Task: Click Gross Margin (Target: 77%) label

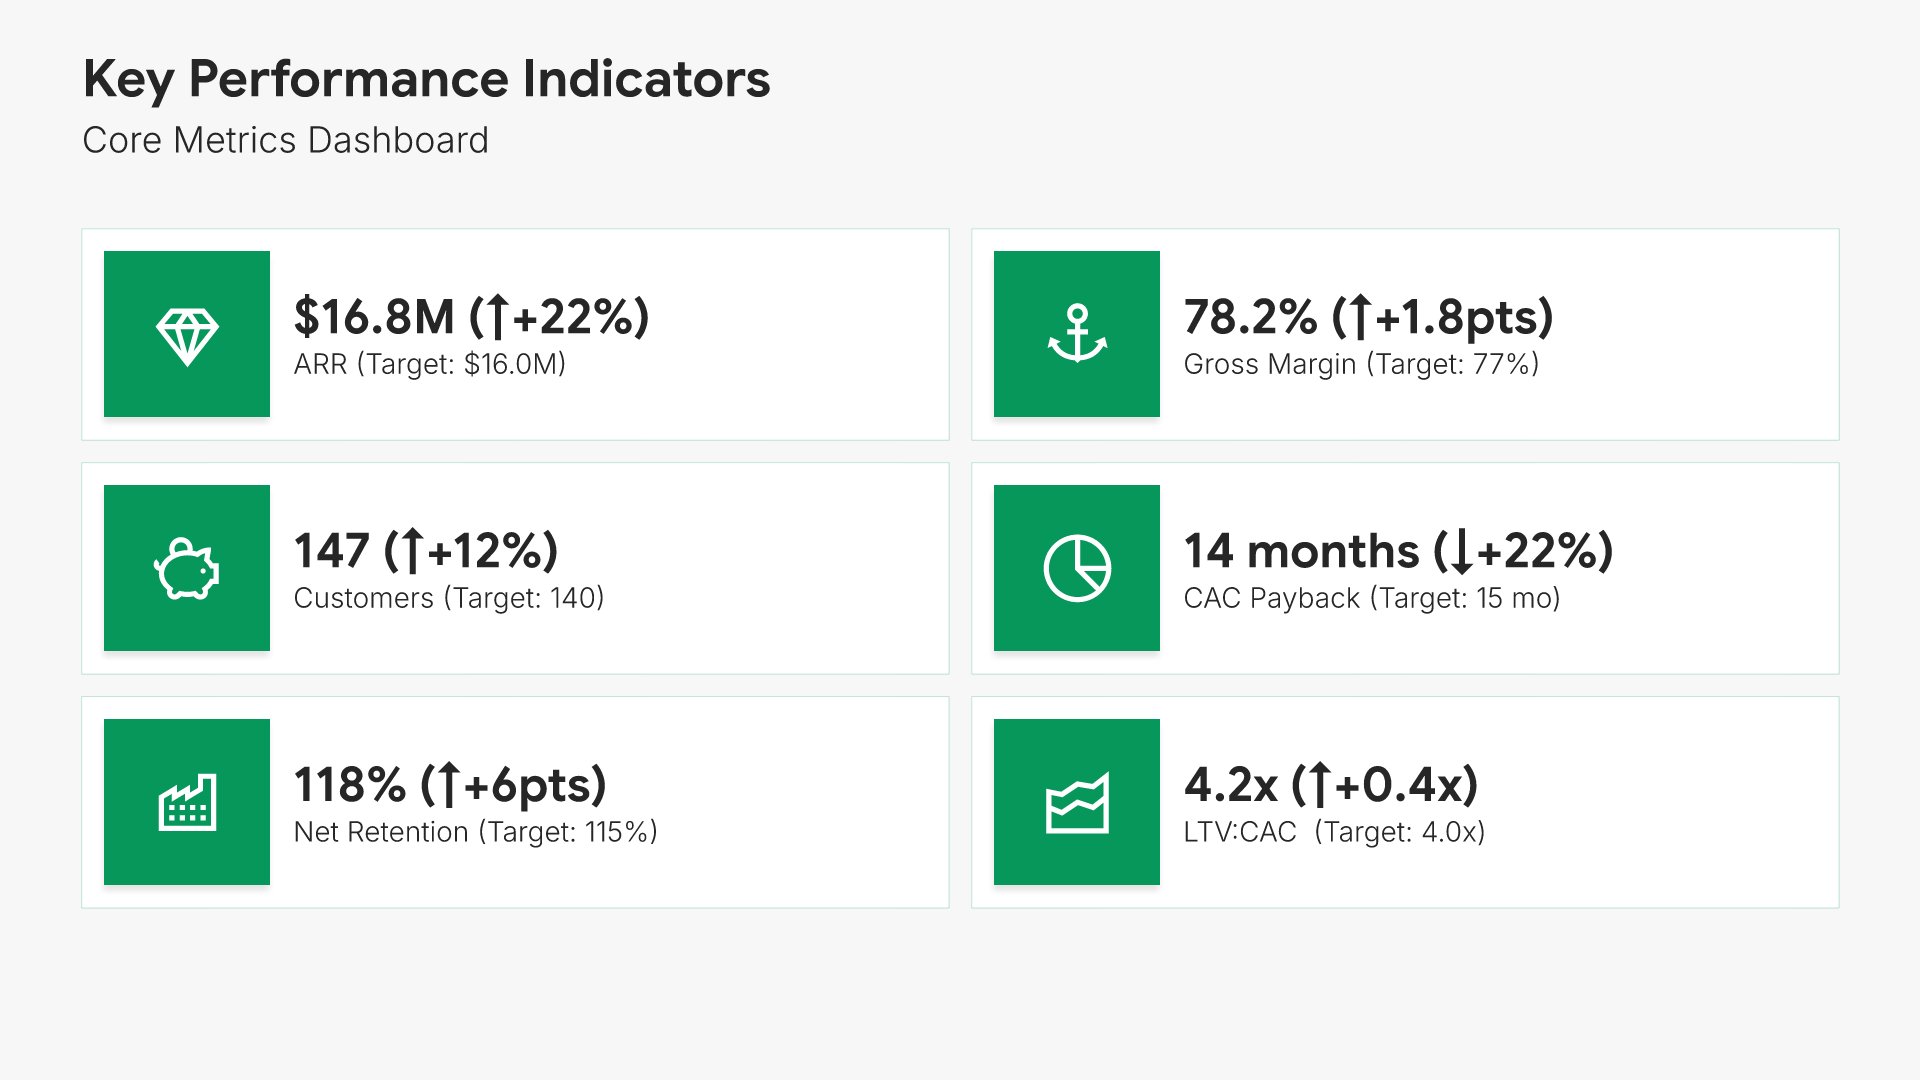Action: 1360,364
